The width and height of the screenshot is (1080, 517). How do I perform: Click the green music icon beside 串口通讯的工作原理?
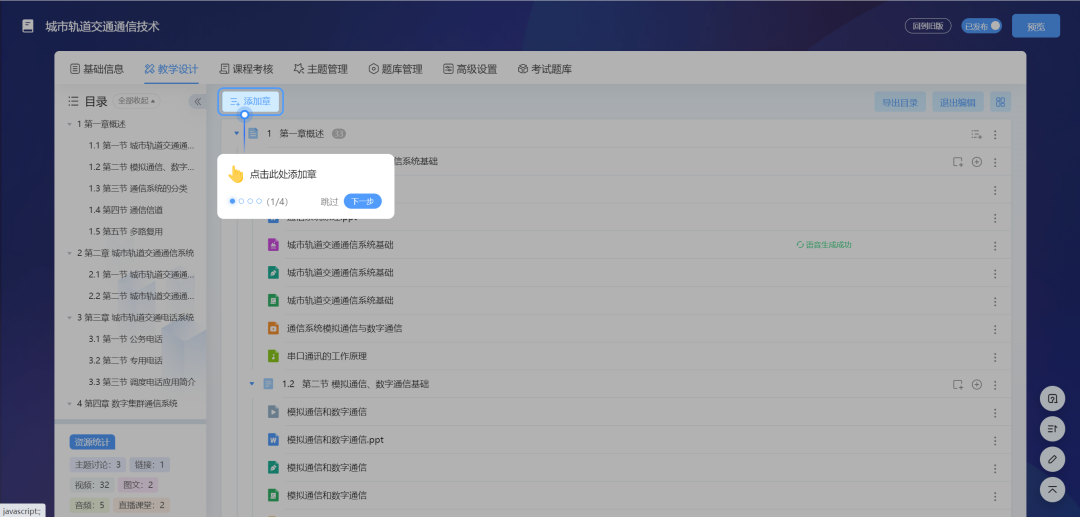[273, 356]
